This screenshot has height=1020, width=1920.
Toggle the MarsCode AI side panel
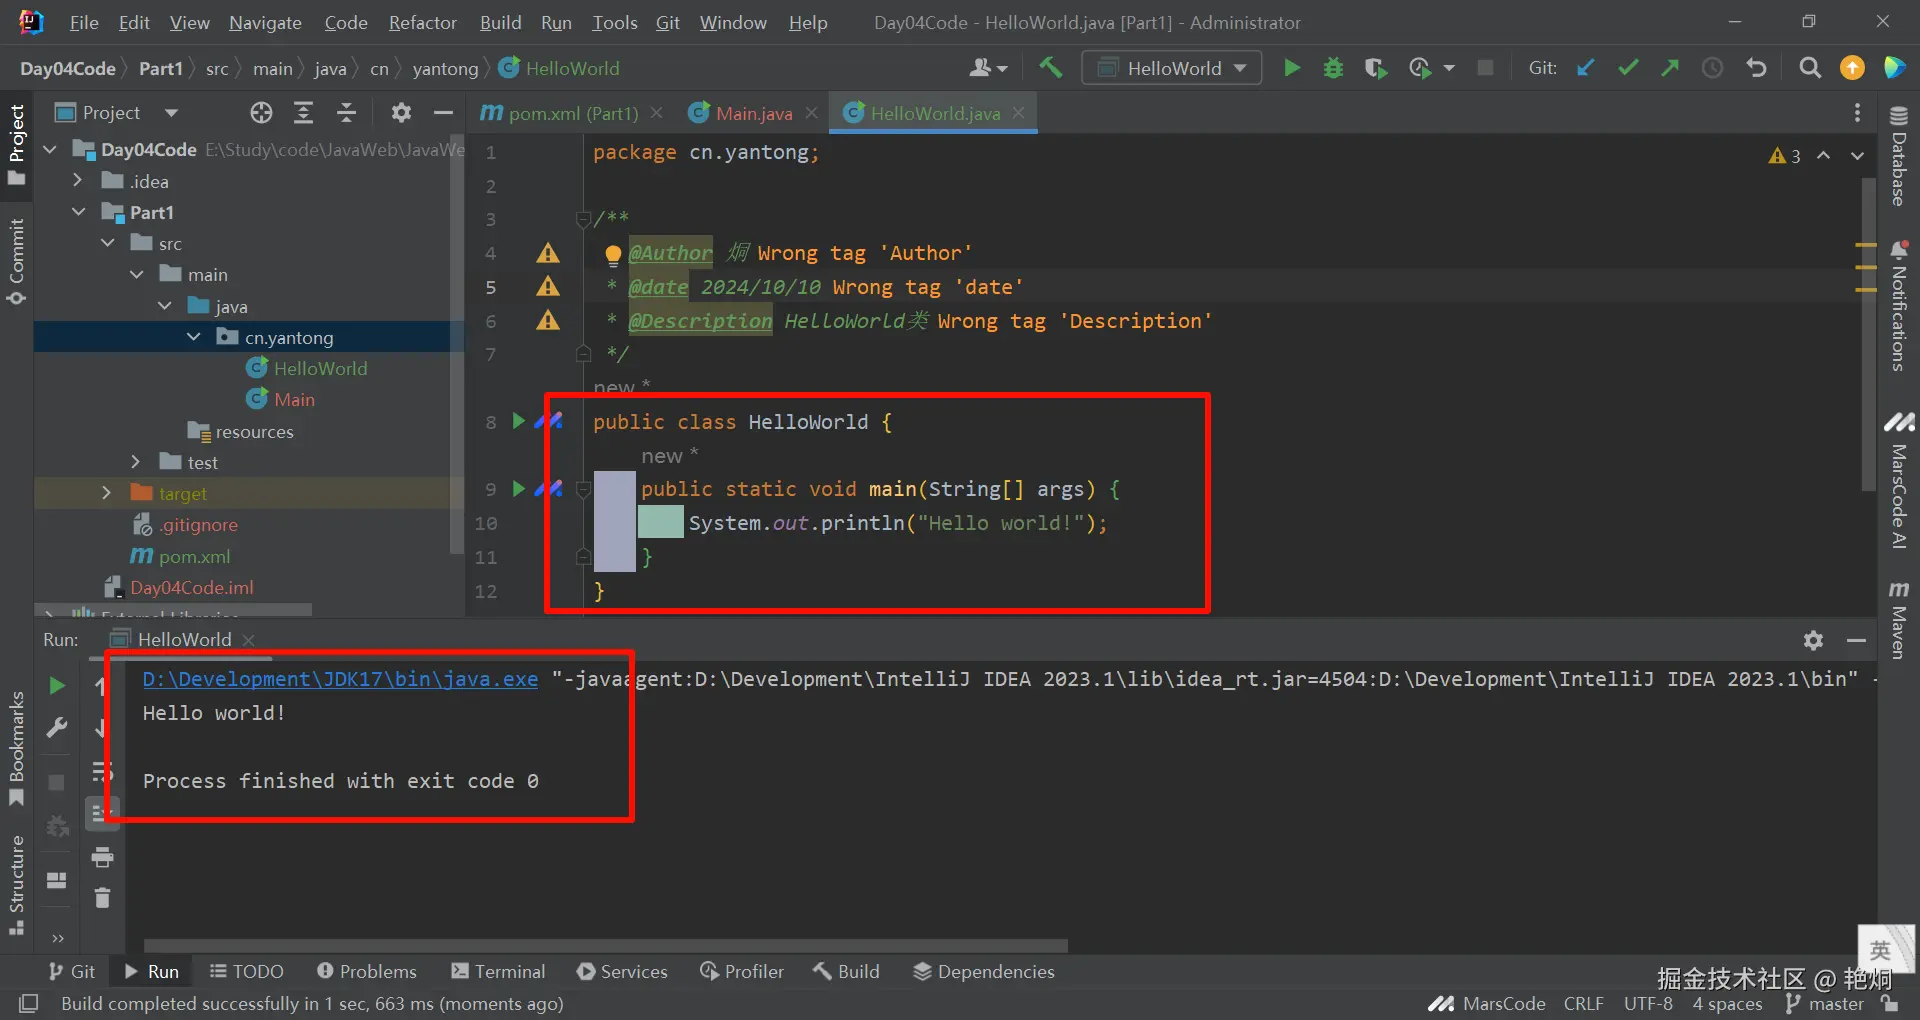click(x=1898, y=481)
